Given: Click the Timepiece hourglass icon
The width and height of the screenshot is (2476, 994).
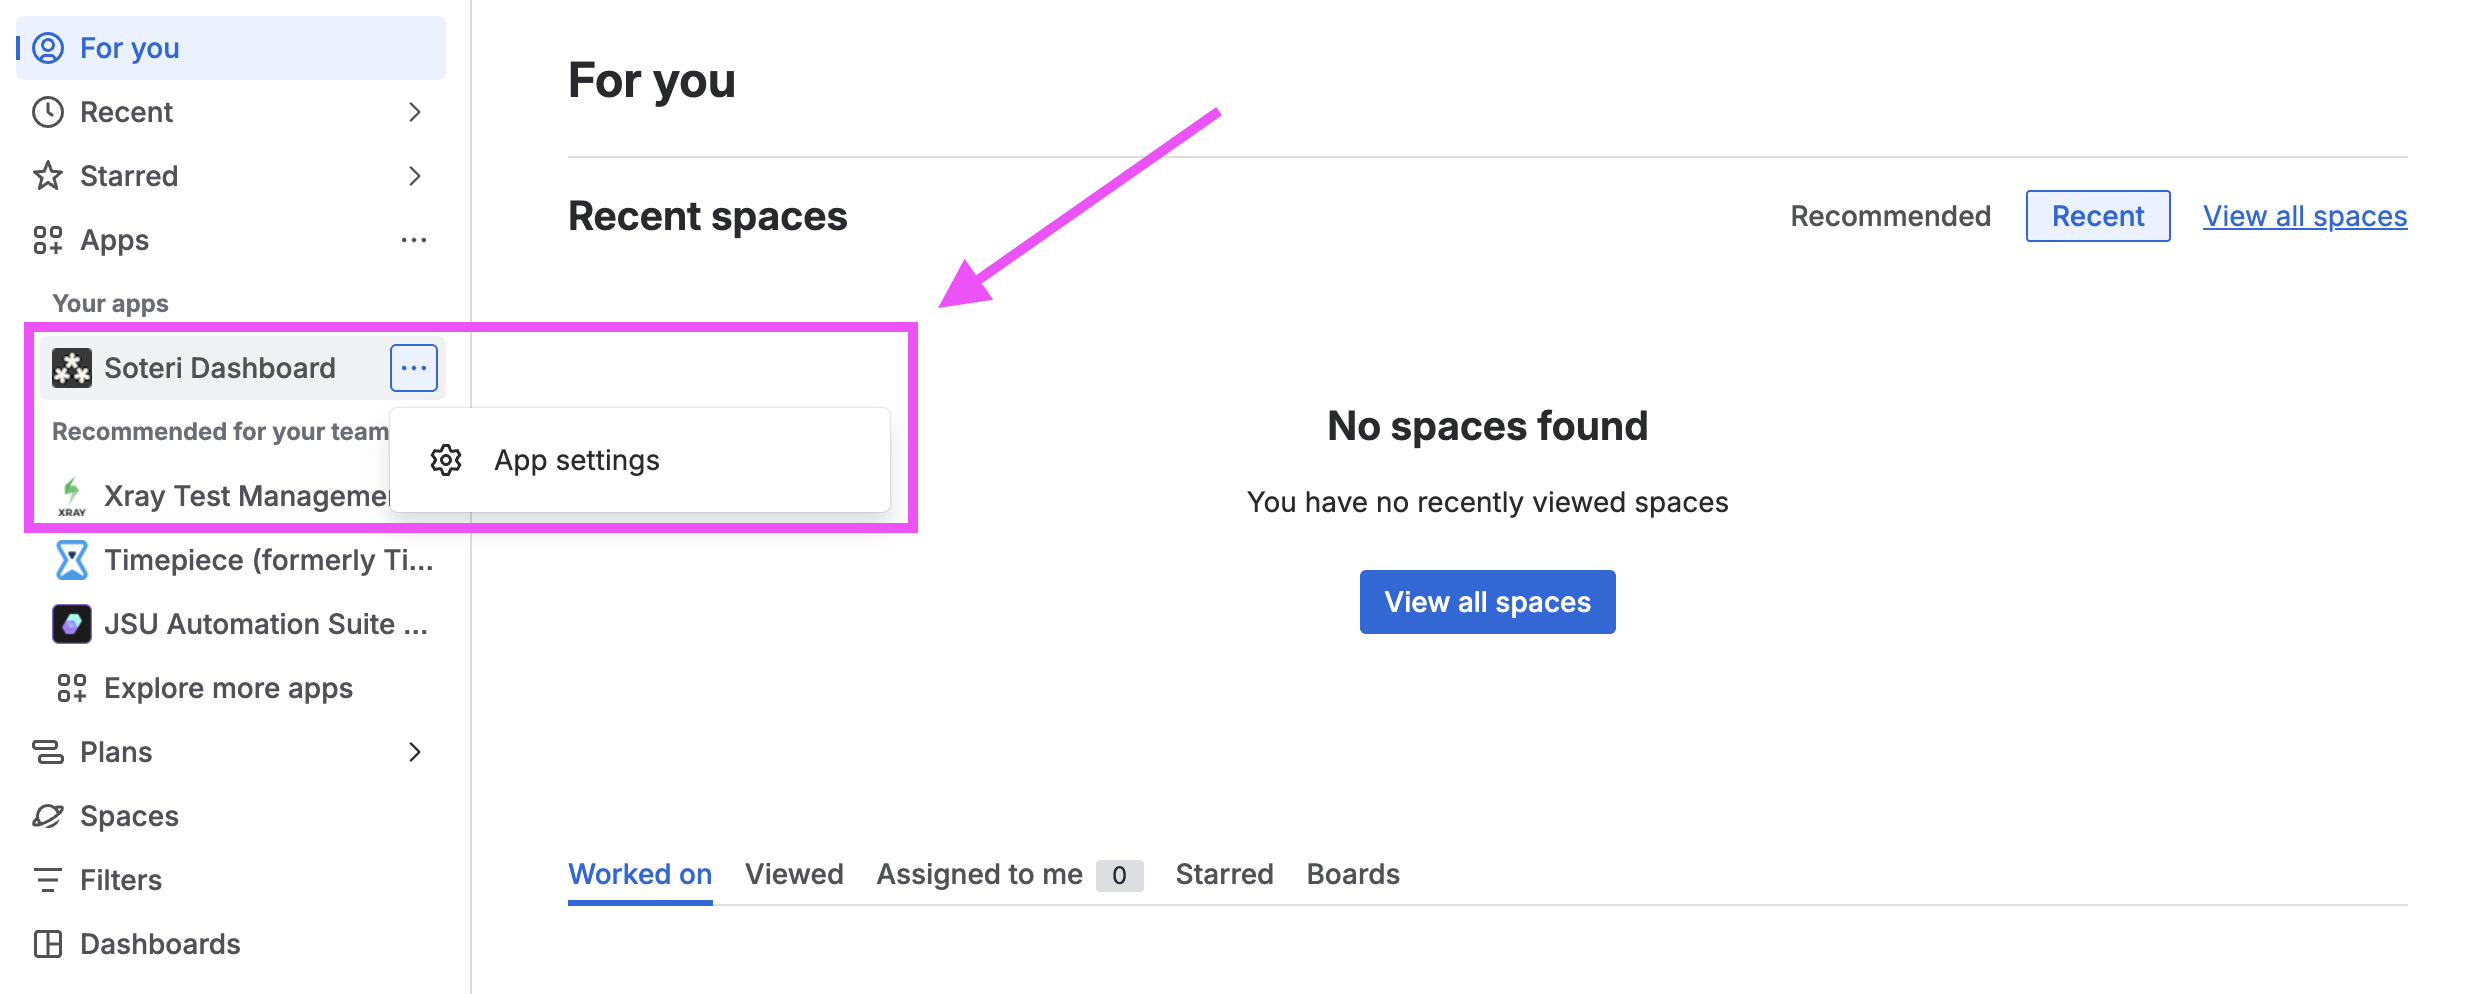Looking at the screenshot, I should click(x=72, y=560).
